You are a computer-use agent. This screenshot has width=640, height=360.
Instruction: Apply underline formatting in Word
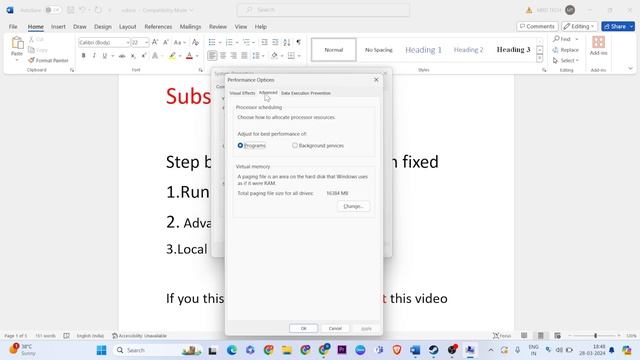click(104, 56)
